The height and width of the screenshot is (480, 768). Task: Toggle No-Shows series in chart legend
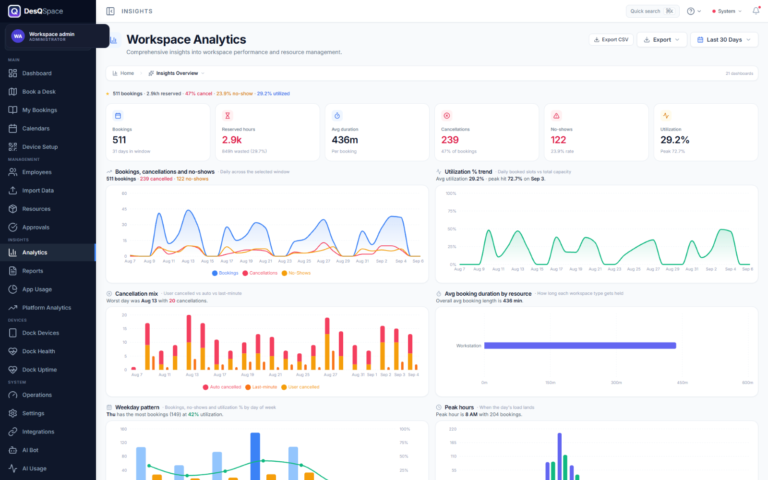point(296,273)
